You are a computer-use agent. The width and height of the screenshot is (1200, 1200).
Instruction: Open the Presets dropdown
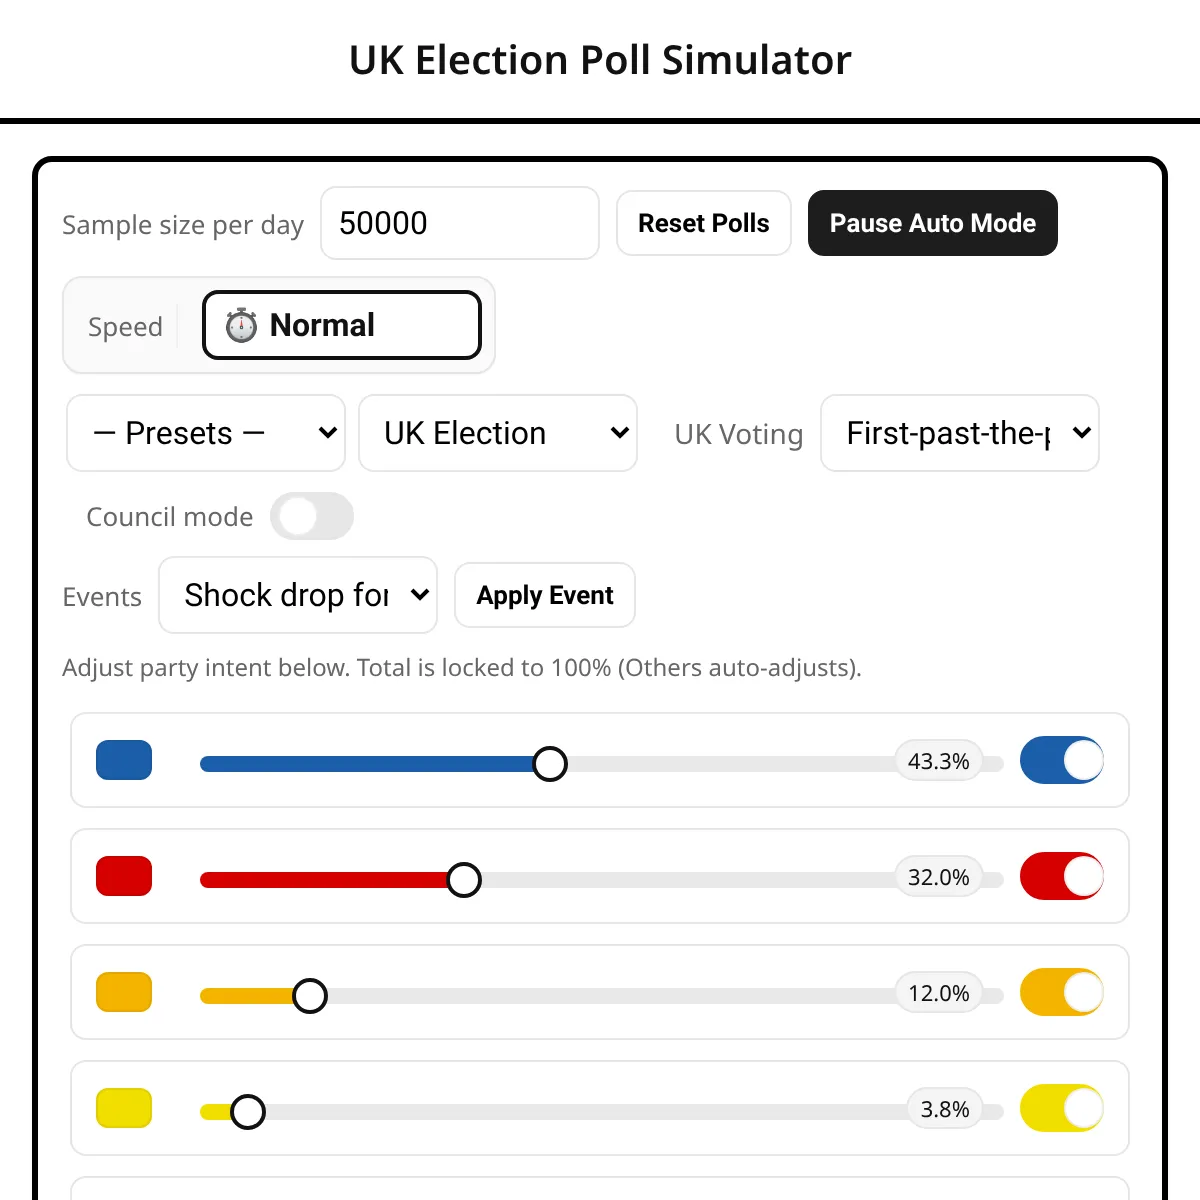click(x=206, y=433)
